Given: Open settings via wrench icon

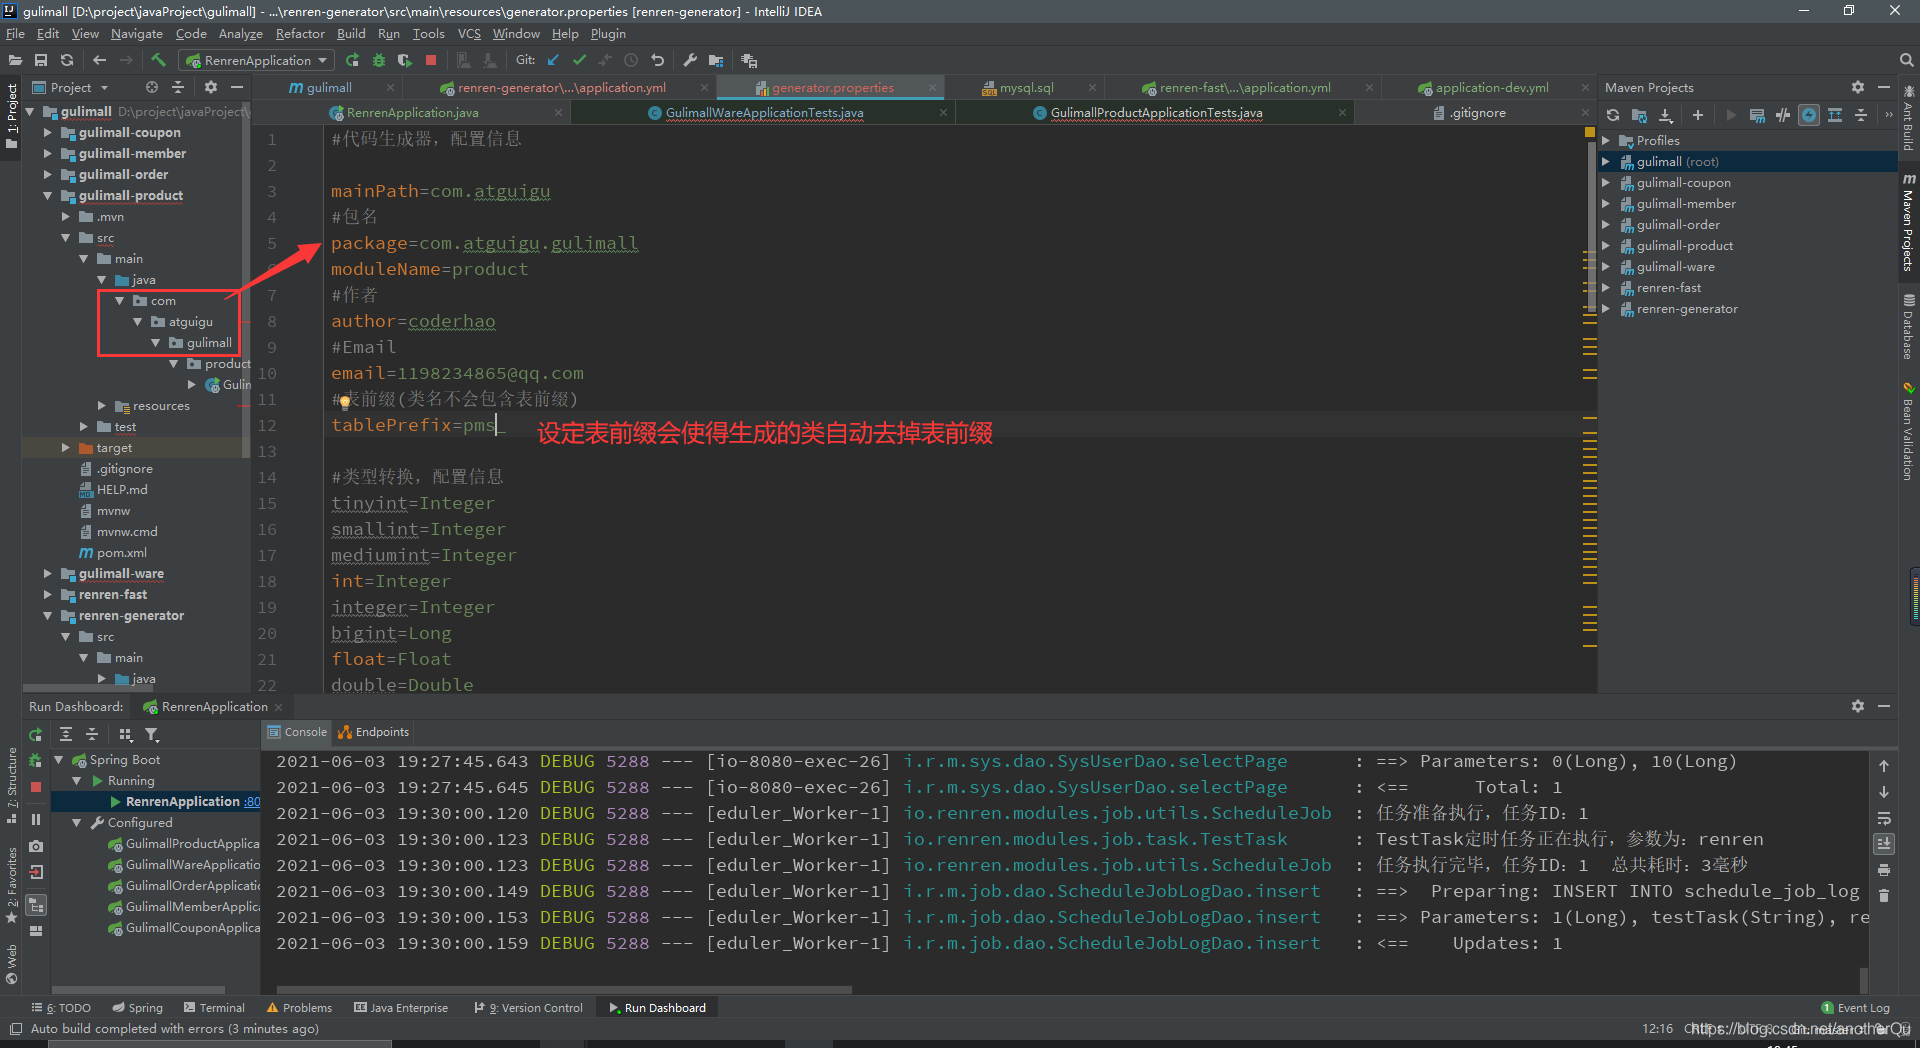Looking at the screenshot, I should (x=690, y=60).
